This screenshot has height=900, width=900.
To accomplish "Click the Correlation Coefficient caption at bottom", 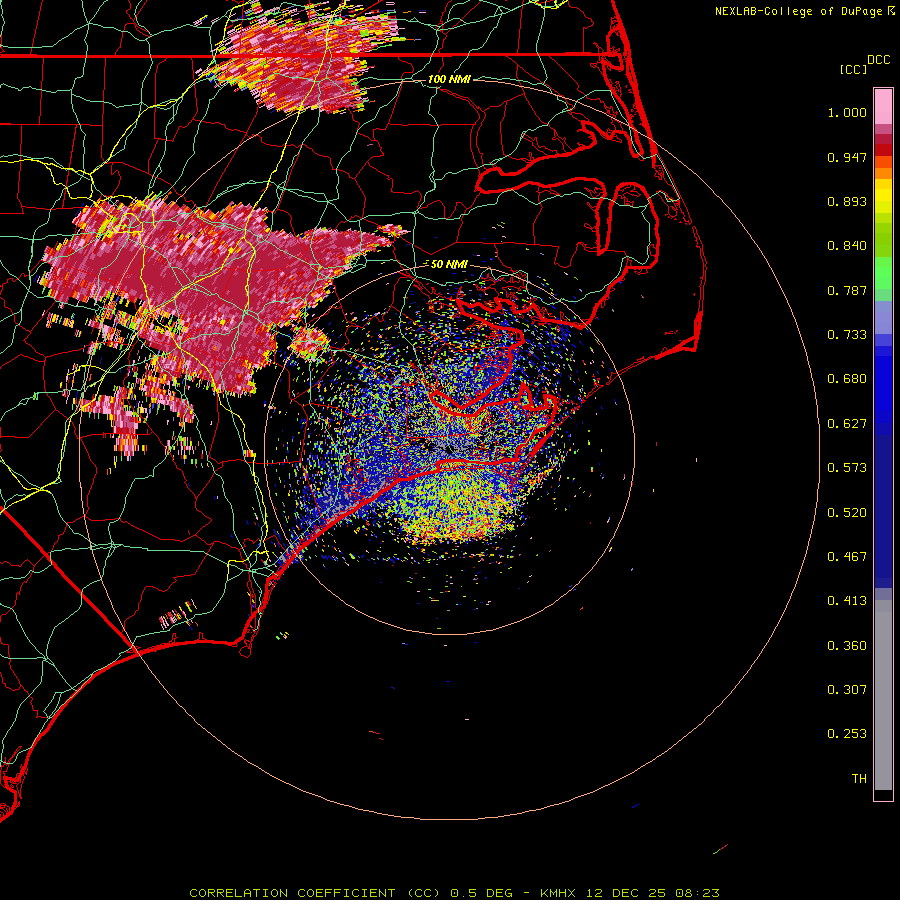I will tap(453, 893).
